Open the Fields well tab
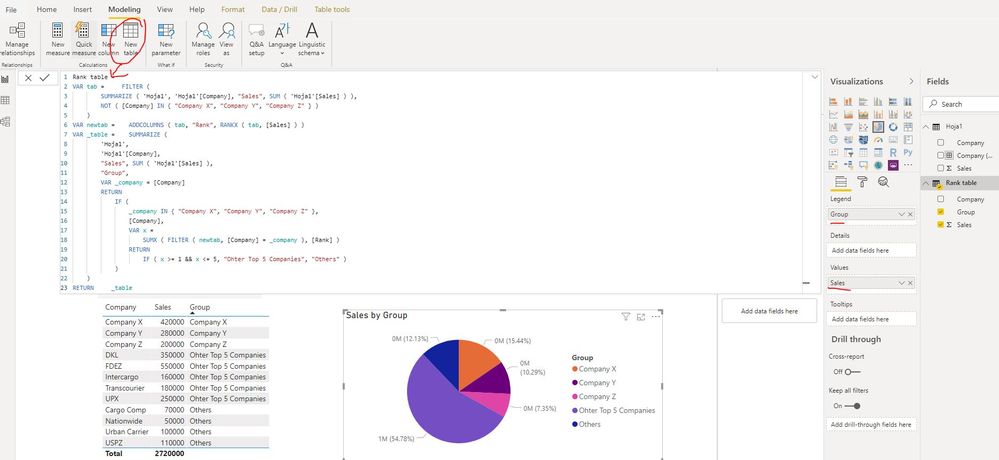 [x=840, y=182]
